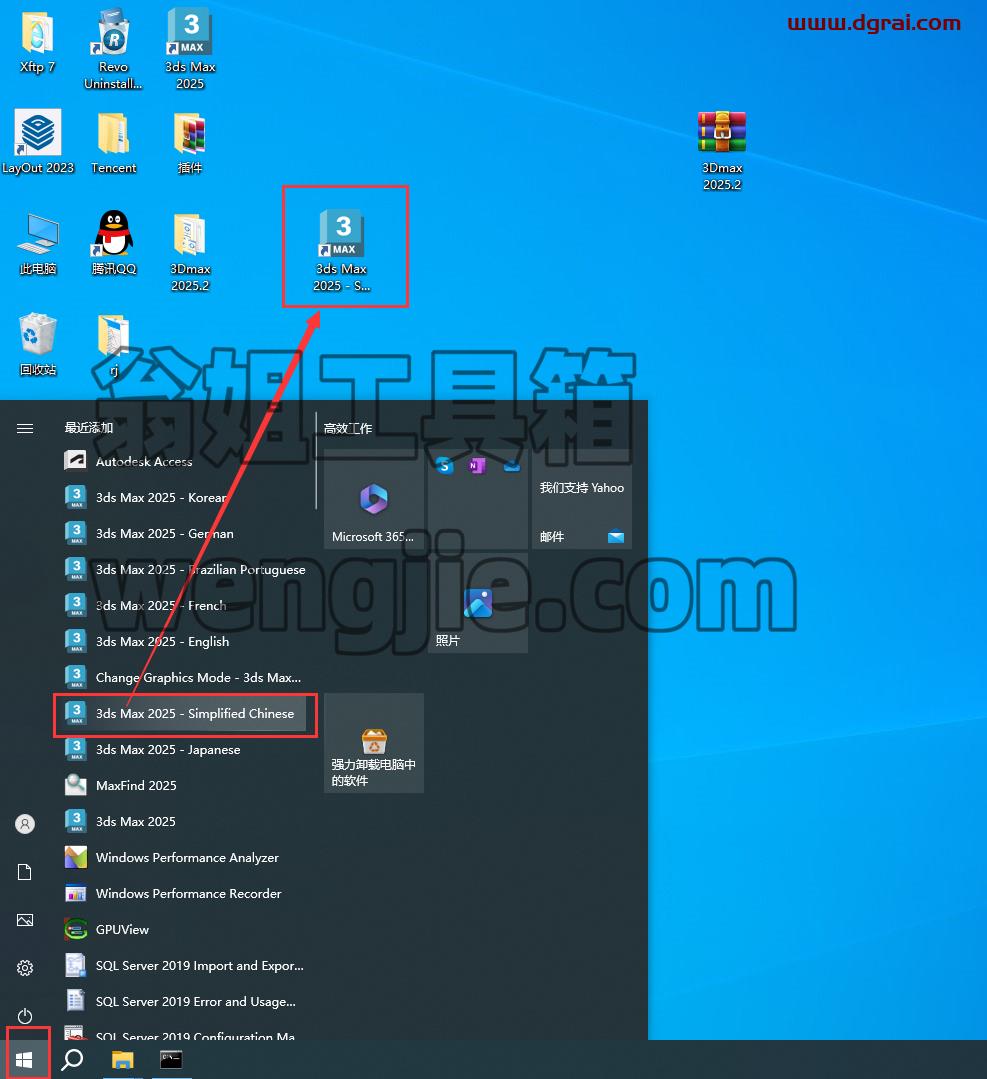This screenshot has width=987, height=1079.
Task: Open the Xftp 7 desktop icon
Action: (37, 43)
